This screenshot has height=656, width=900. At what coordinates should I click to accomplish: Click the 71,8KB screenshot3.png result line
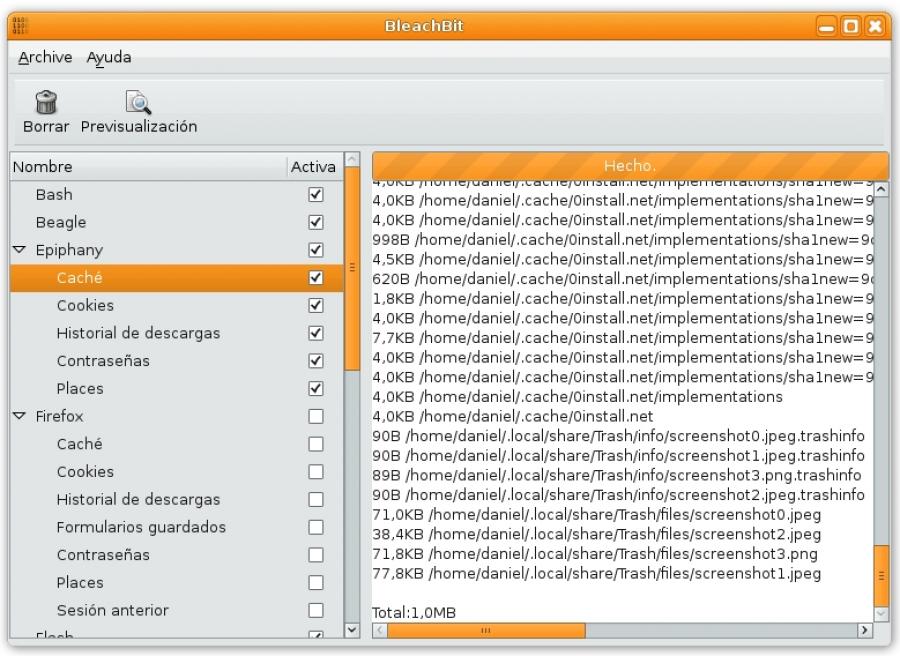pos(595,554)
